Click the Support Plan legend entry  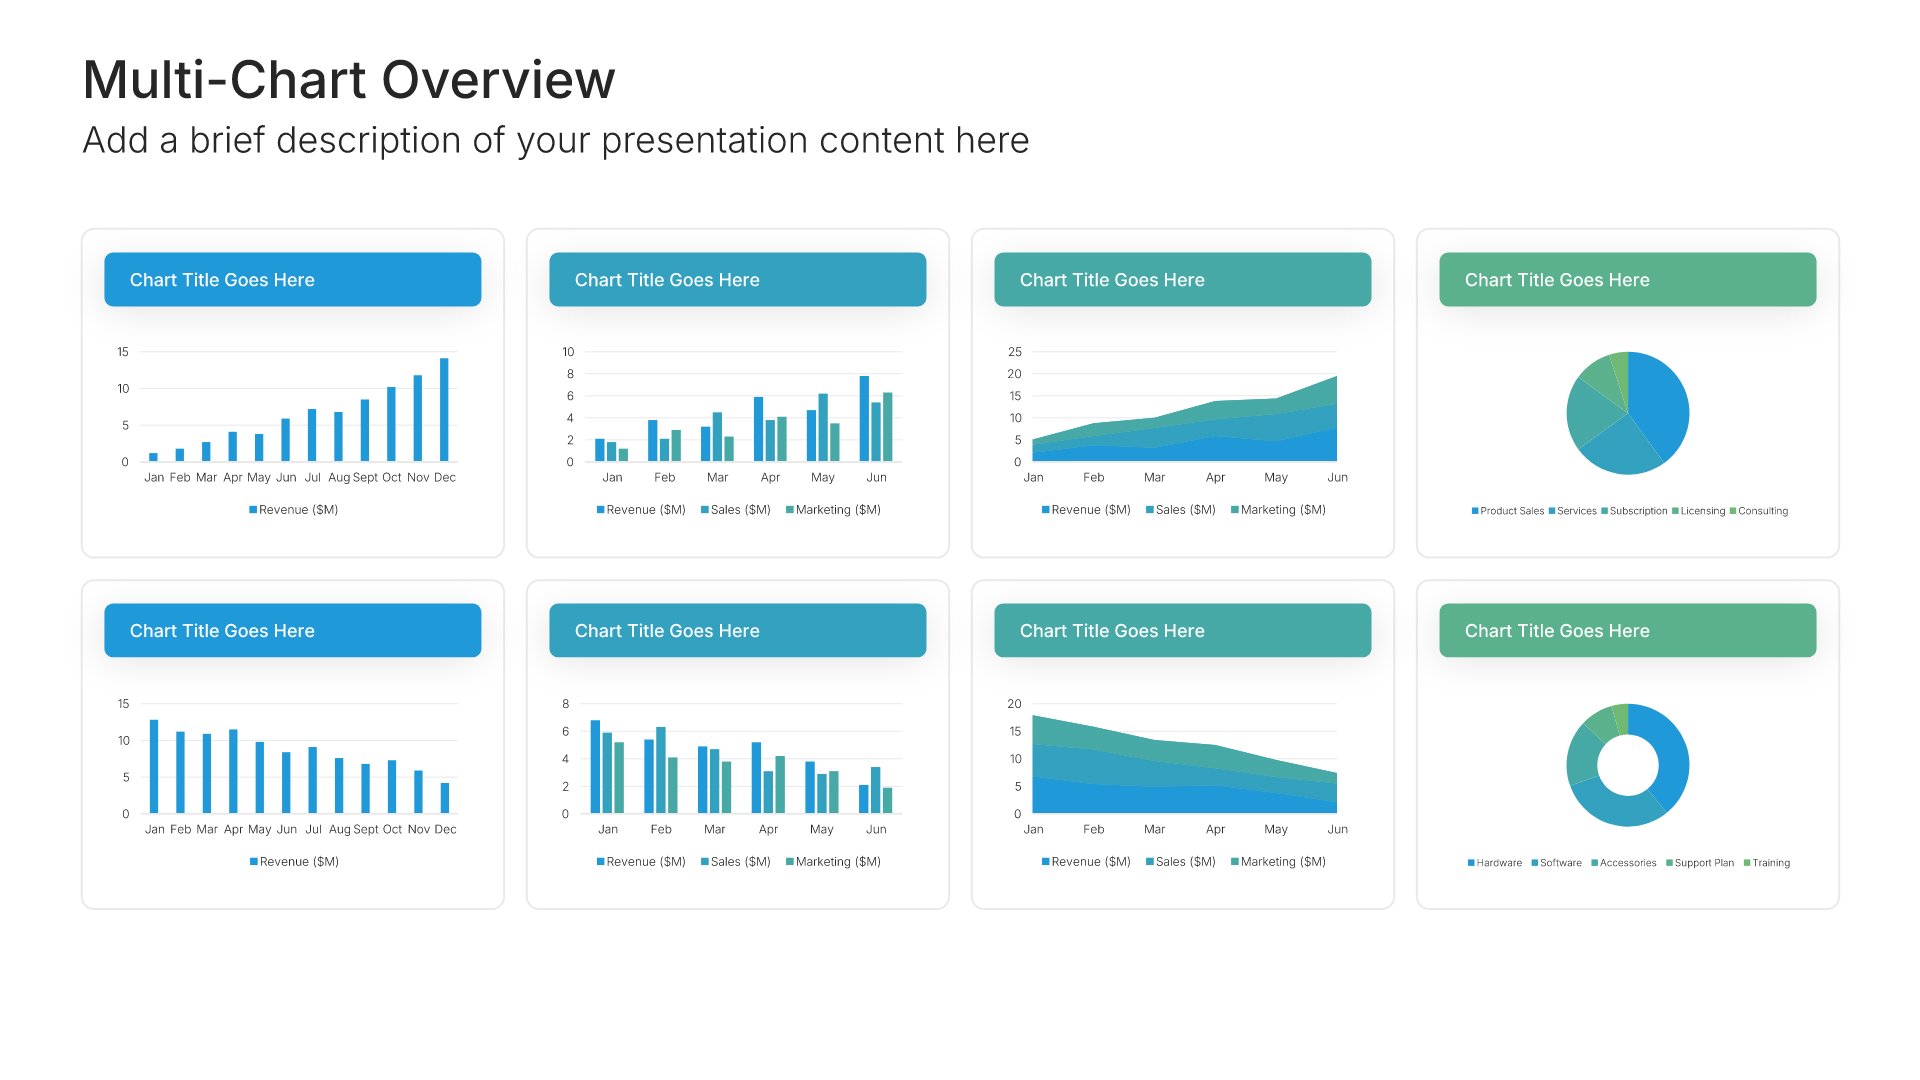click(1700, 863)
